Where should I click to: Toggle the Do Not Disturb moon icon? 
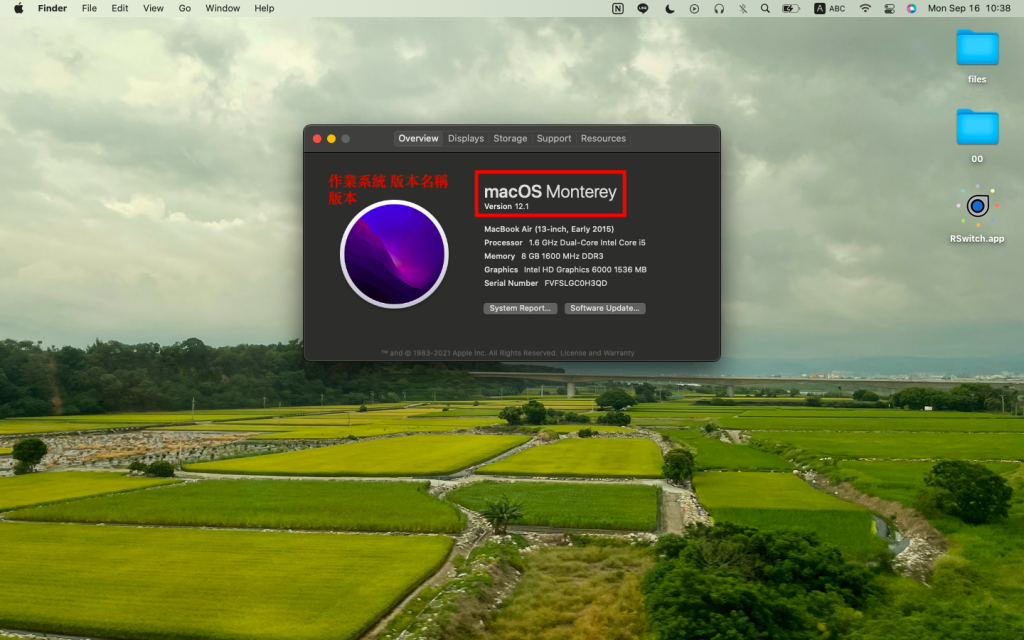tap(669, 8)
